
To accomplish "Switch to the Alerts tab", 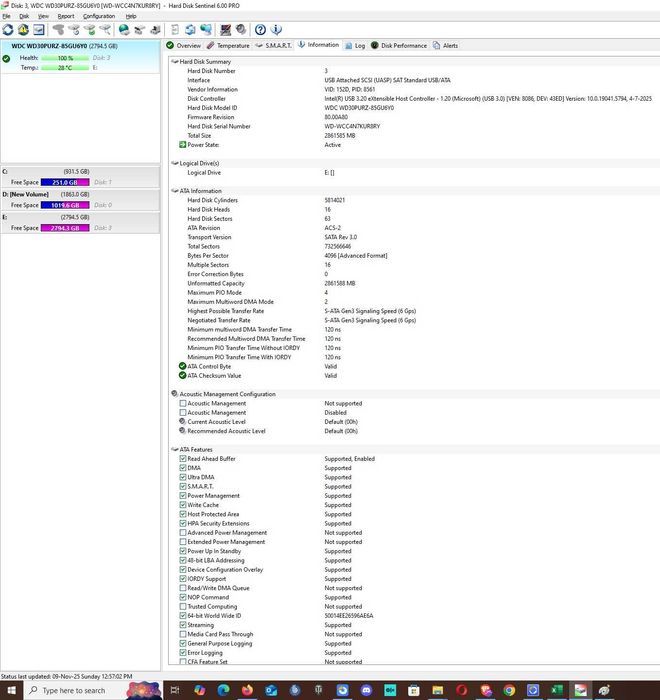I will [445, 46].
